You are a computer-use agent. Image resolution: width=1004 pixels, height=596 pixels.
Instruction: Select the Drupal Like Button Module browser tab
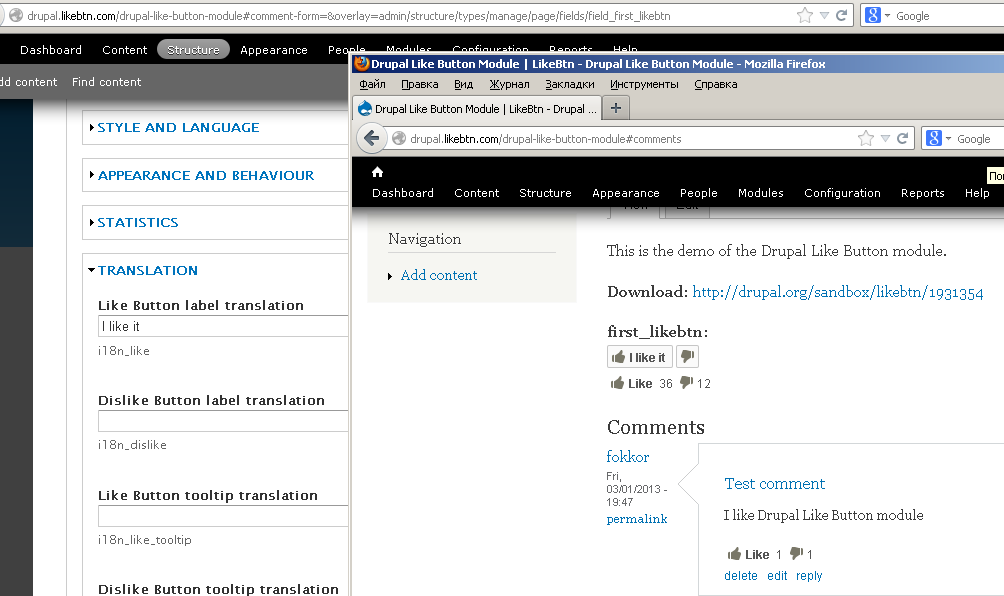pos(477,108)
